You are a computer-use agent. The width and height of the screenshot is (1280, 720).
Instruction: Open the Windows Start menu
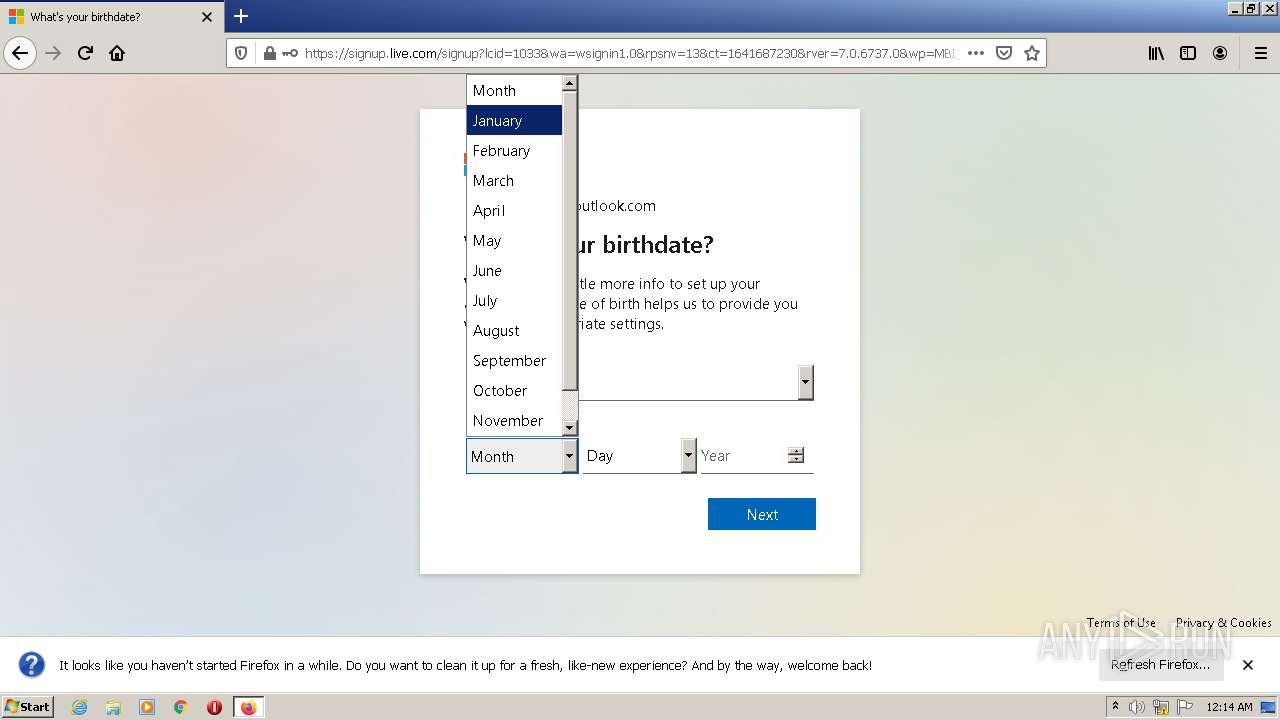pyautogui.click(x=28, y=707)
